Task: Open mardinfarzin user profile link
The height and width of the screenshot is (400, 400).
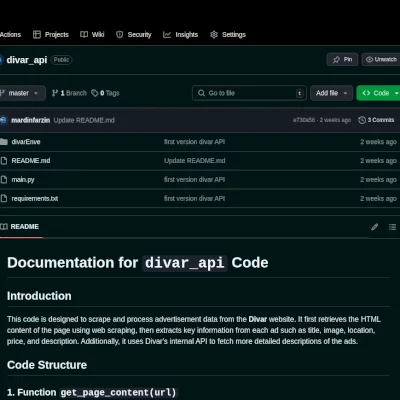Action: click(31, 120)
